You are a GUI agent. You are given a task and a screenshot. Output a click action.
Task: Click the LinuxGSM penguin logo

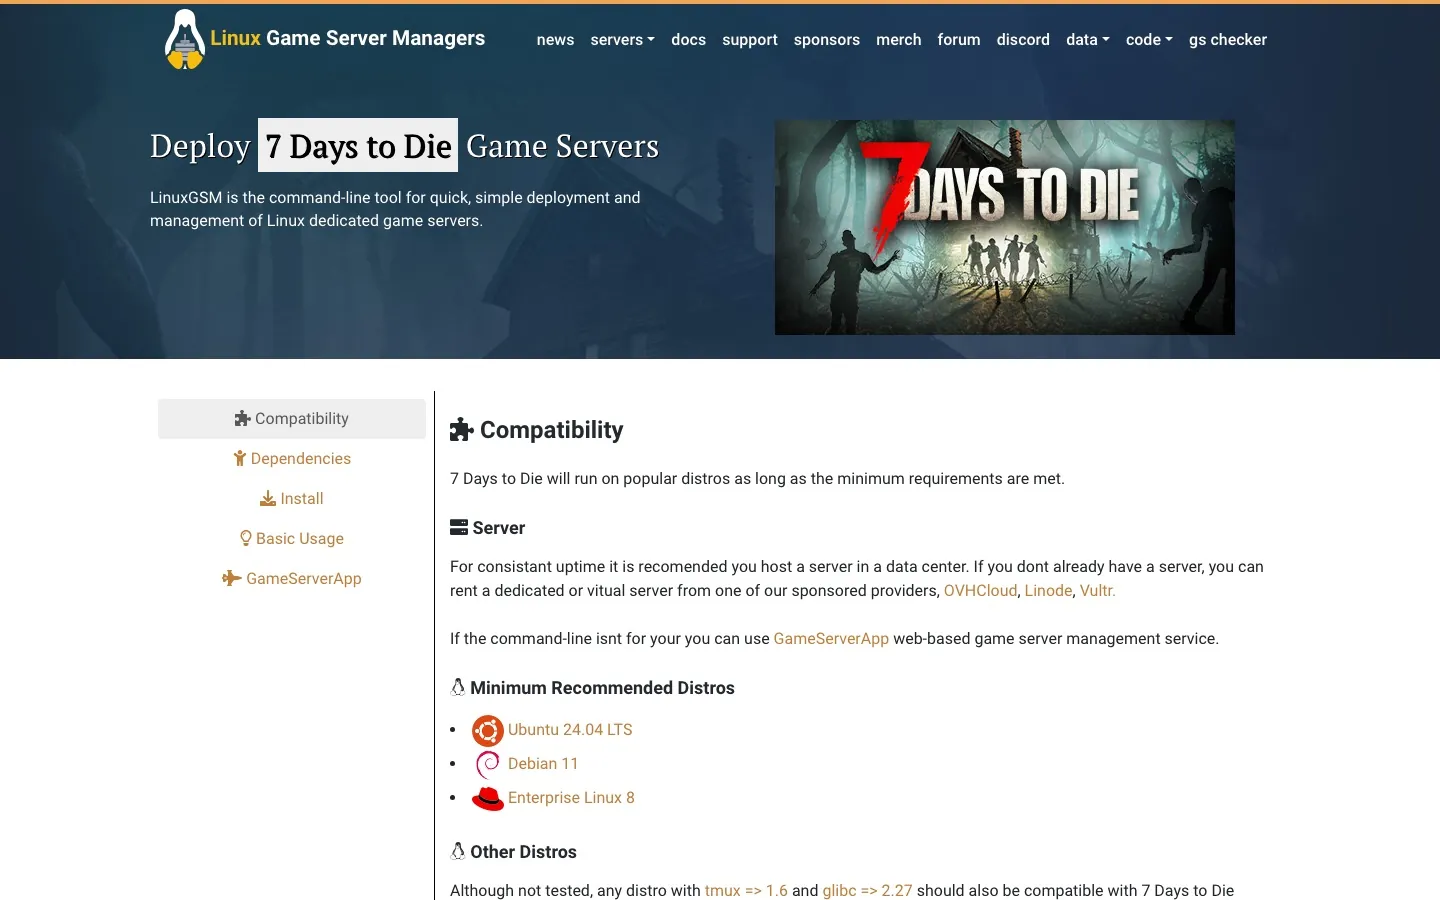184,40
